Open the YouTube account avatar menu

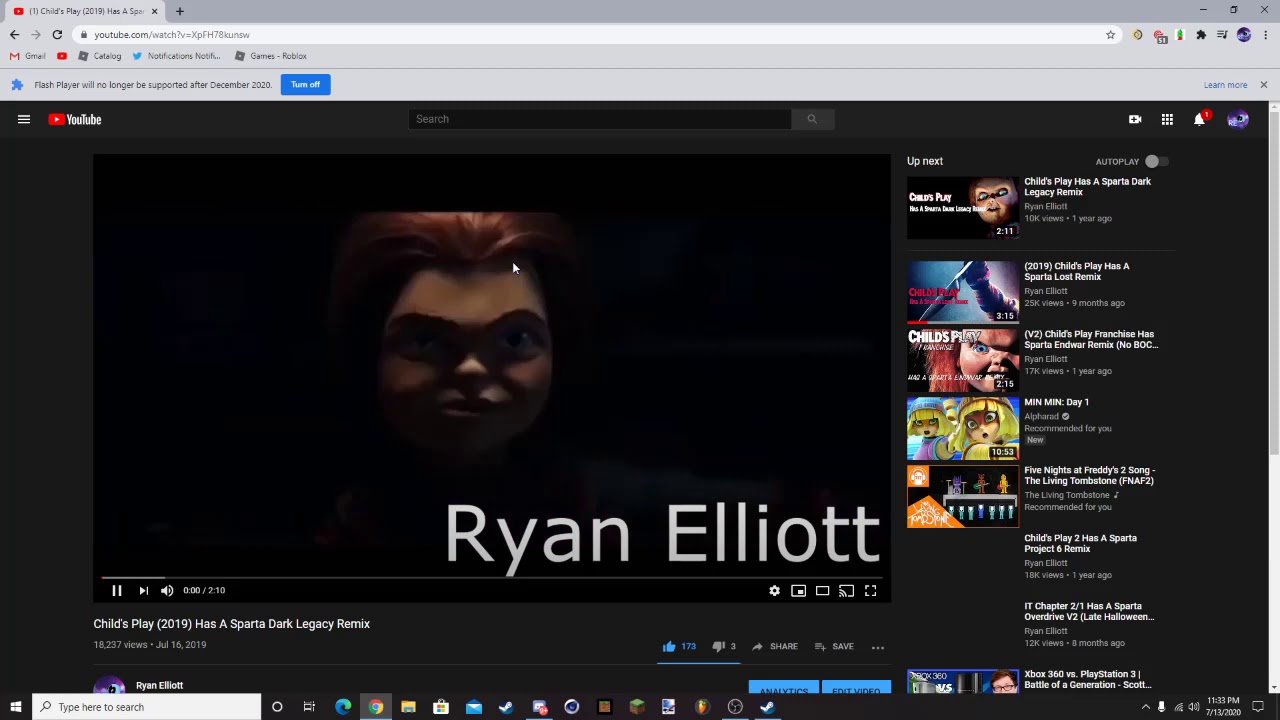[1238, 119]
